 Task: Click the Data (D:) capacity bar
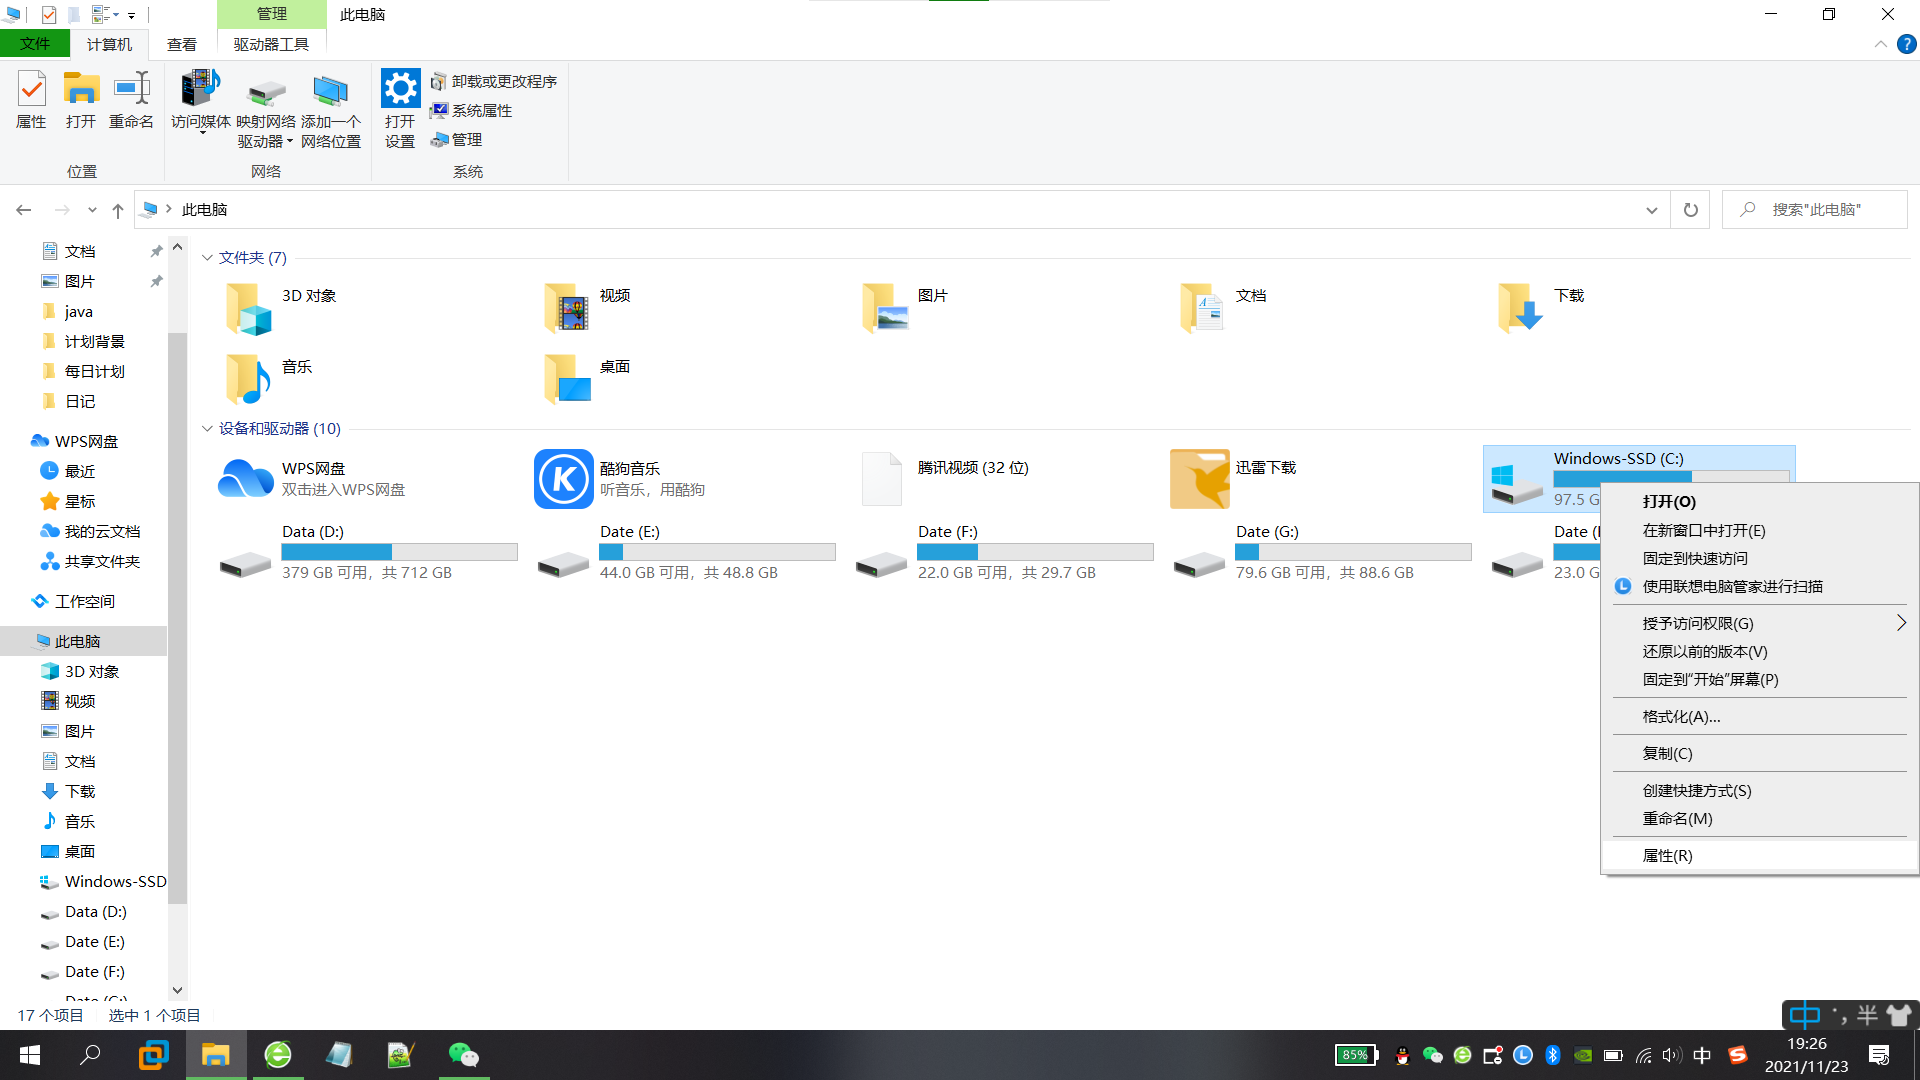click(399, 552)
